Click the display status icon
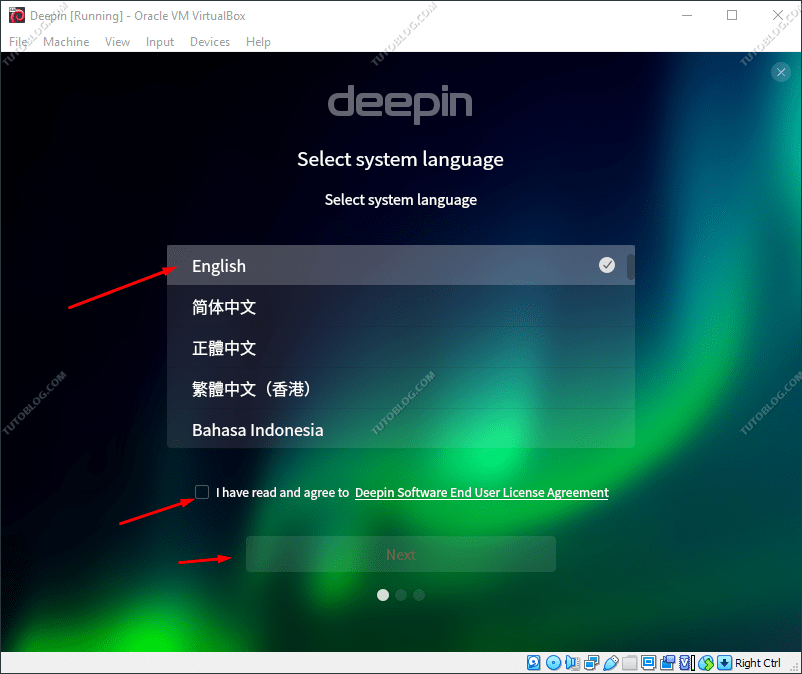The width and height of the screenshot is (802, 674). [x=649, y=663]
